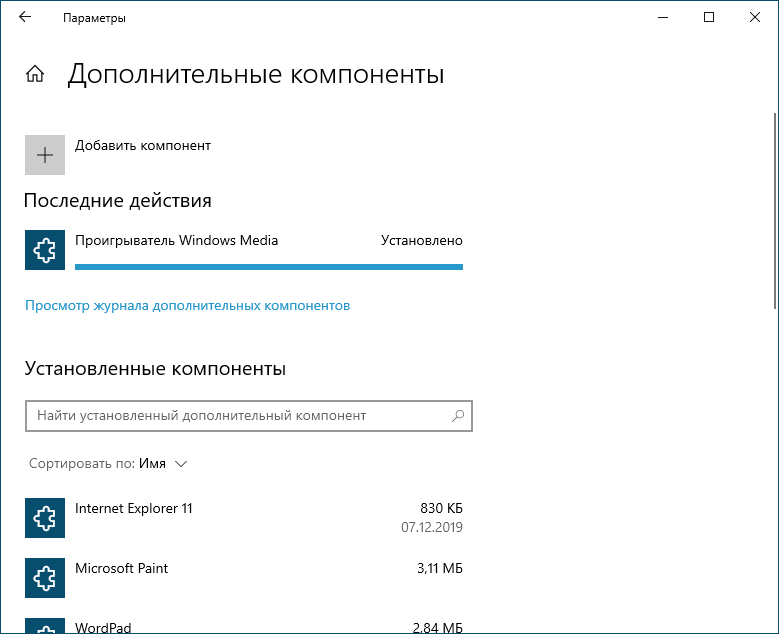Click the plus icon to add a component

(x=45, y=155)
